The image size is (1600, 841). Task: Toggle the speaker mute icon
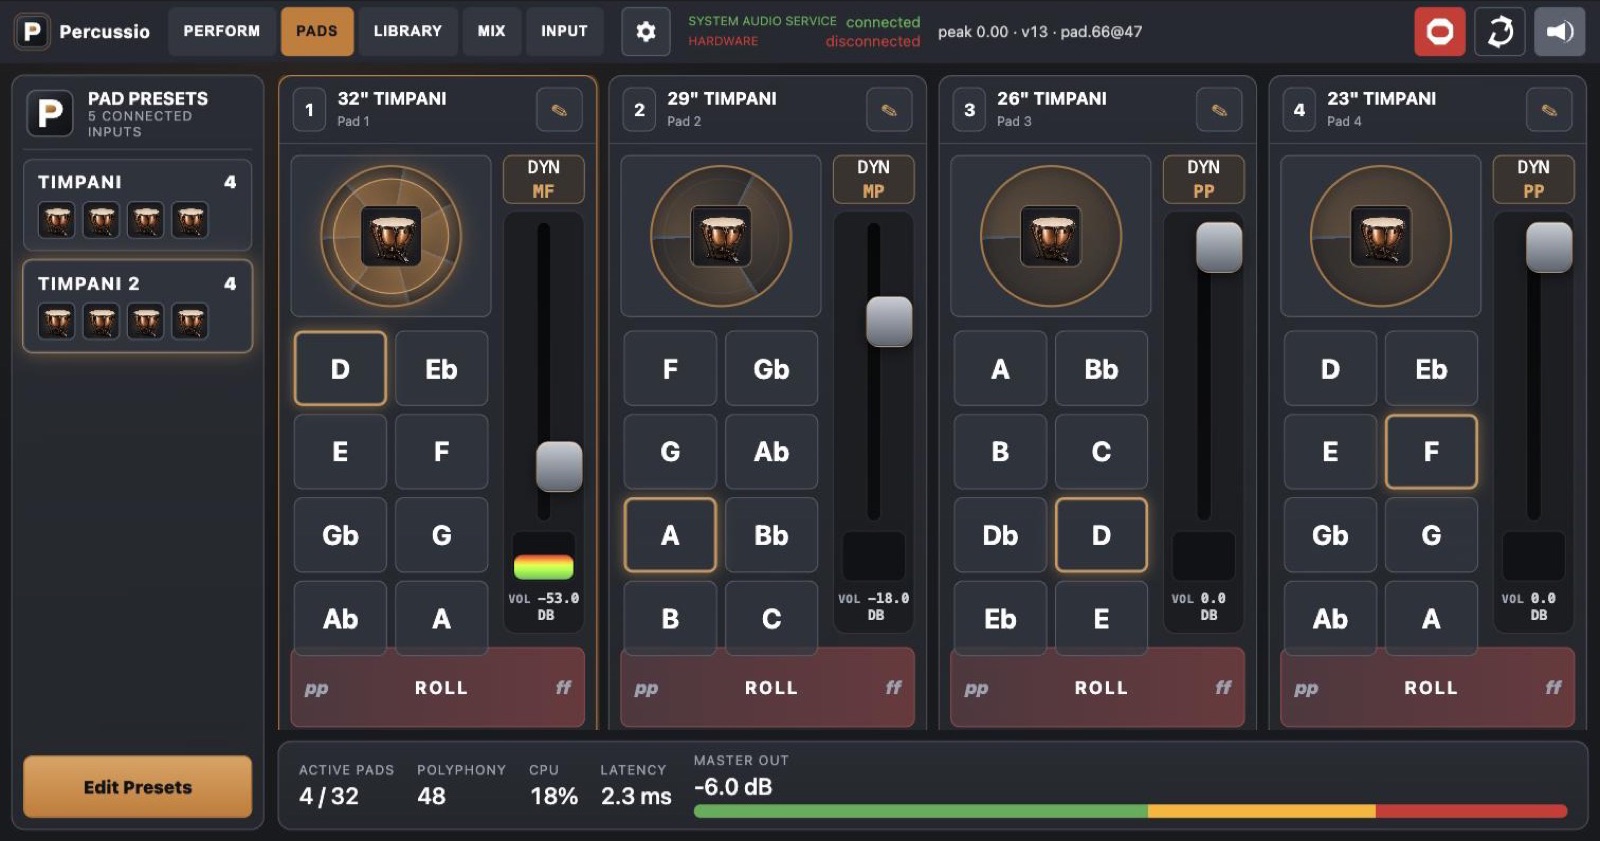coord(1560,31)
